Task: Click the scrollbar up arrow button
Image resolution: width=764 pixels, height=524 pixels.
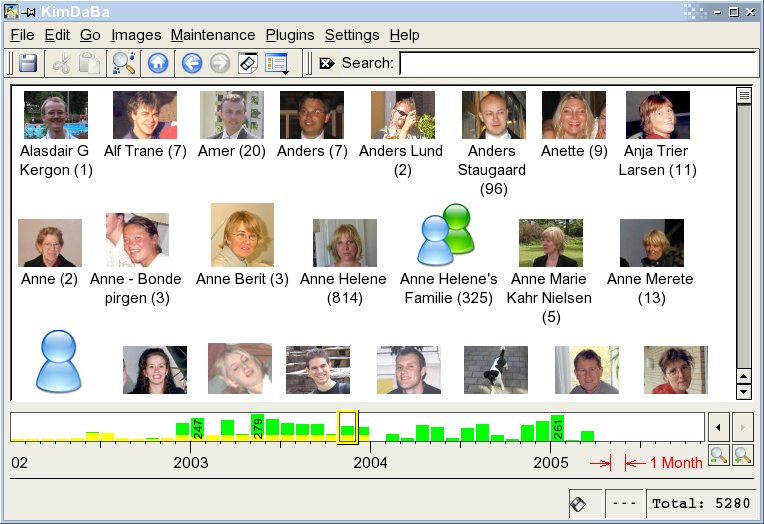Action: (744, 376)
